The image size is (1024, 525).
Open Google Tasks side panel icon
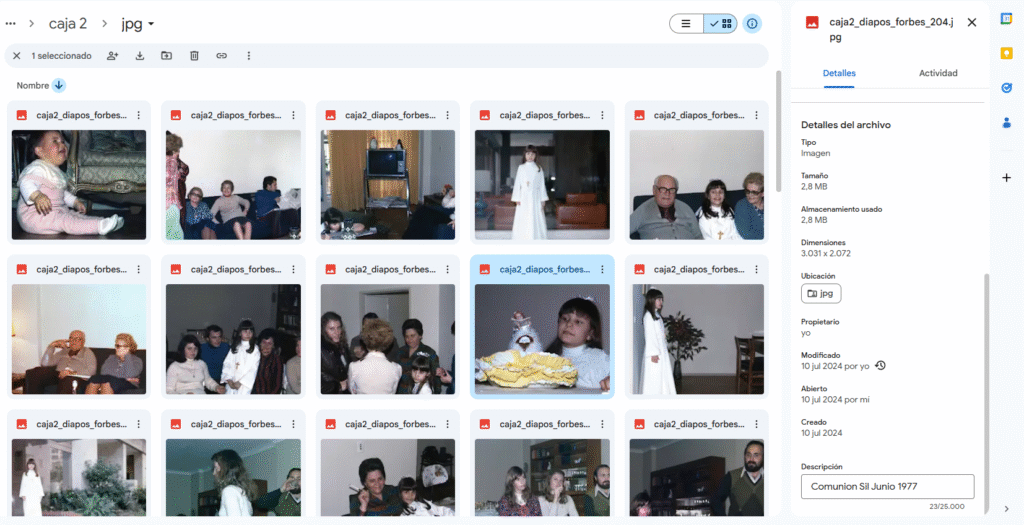[1006, 88]
